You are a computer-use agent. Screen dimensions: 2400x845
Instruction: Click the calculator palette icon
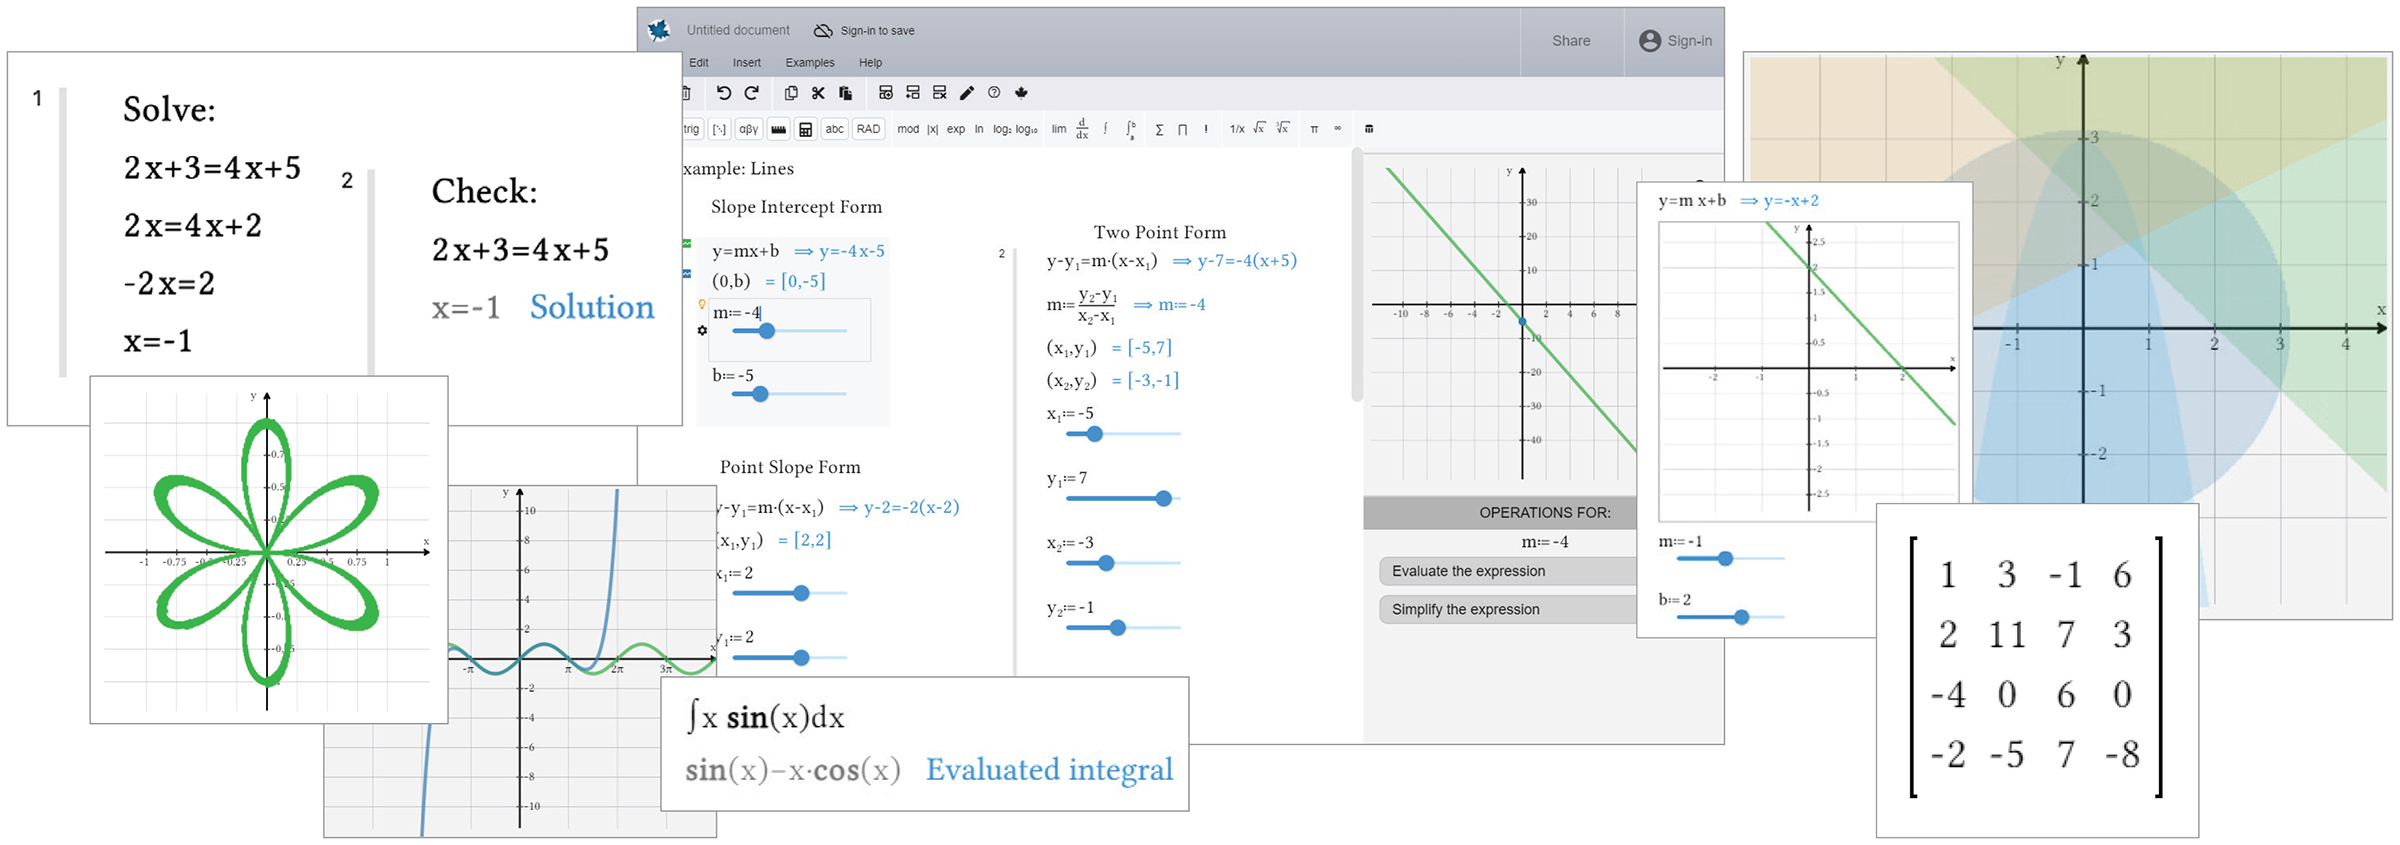click(805, 129)
